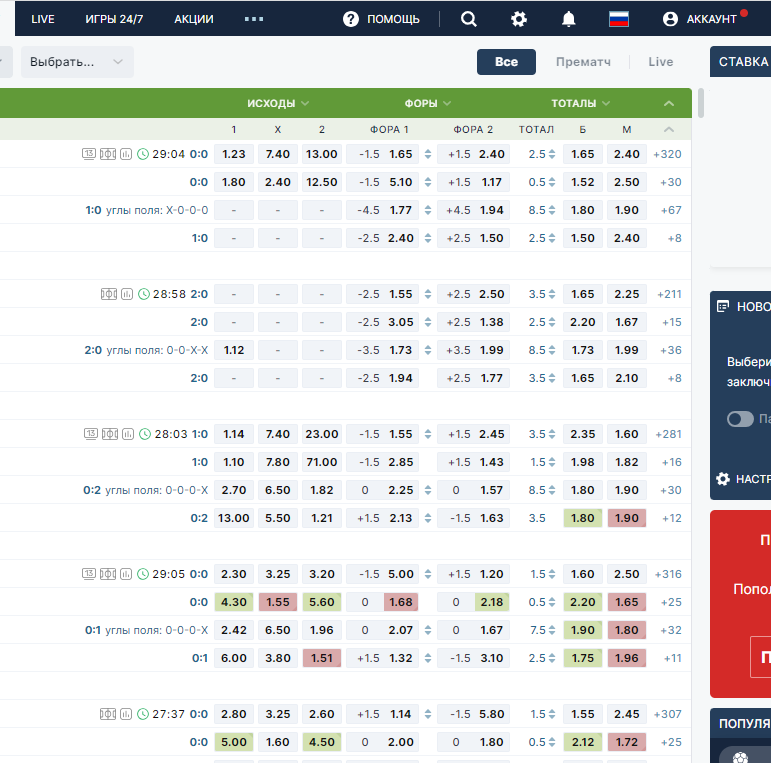Screen dimensions: 771x763
Task: Open the notifications bell
Action: tap(568, 19)
